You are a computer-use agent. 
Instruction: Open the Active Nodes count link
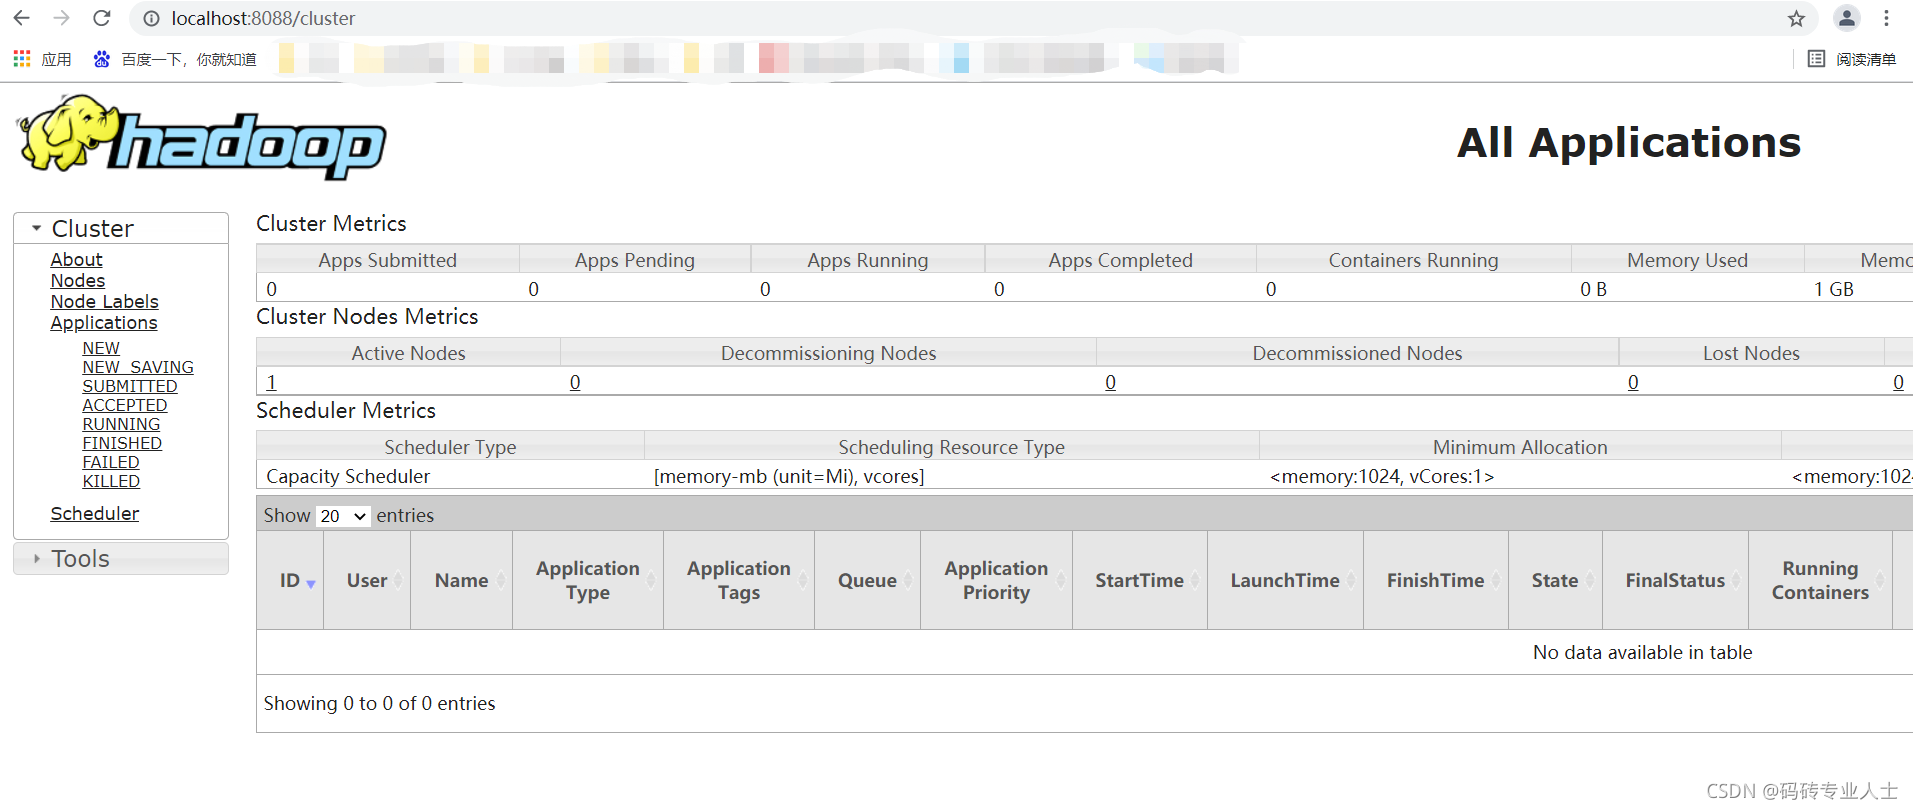click(271, 382)
